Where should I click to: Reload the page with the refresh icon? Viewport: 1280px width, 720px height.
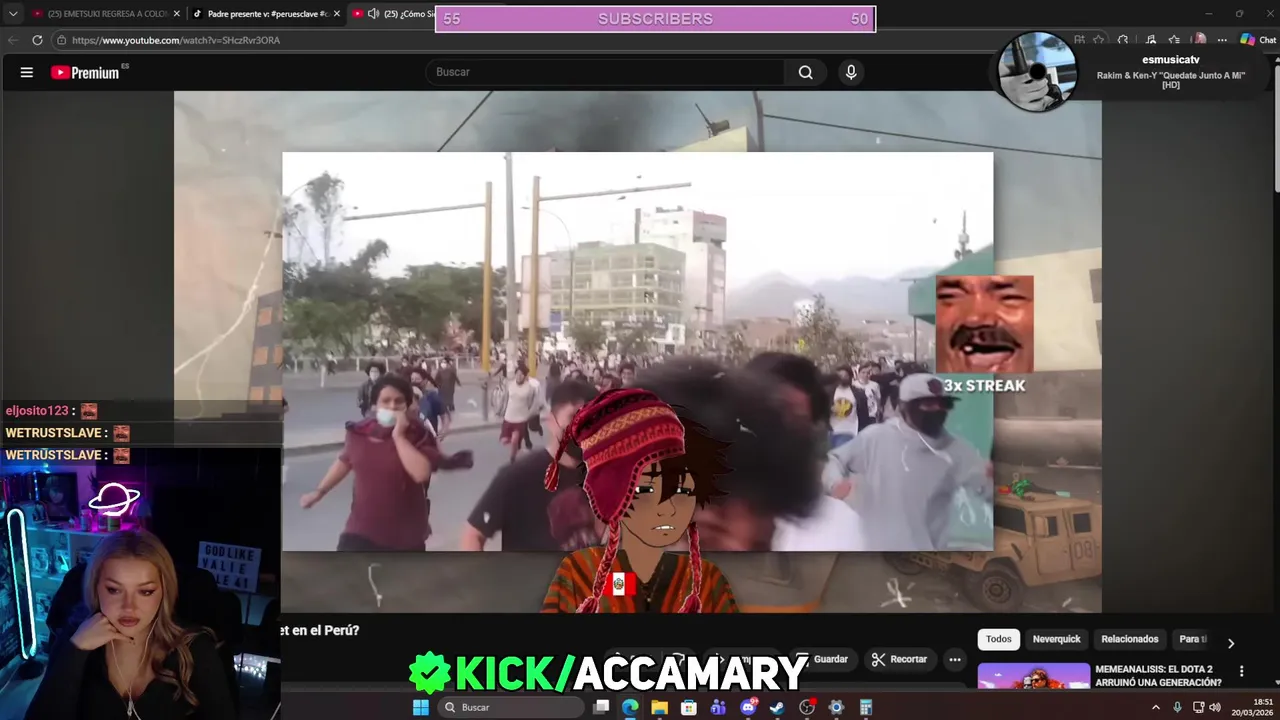[x=37, y=40]
